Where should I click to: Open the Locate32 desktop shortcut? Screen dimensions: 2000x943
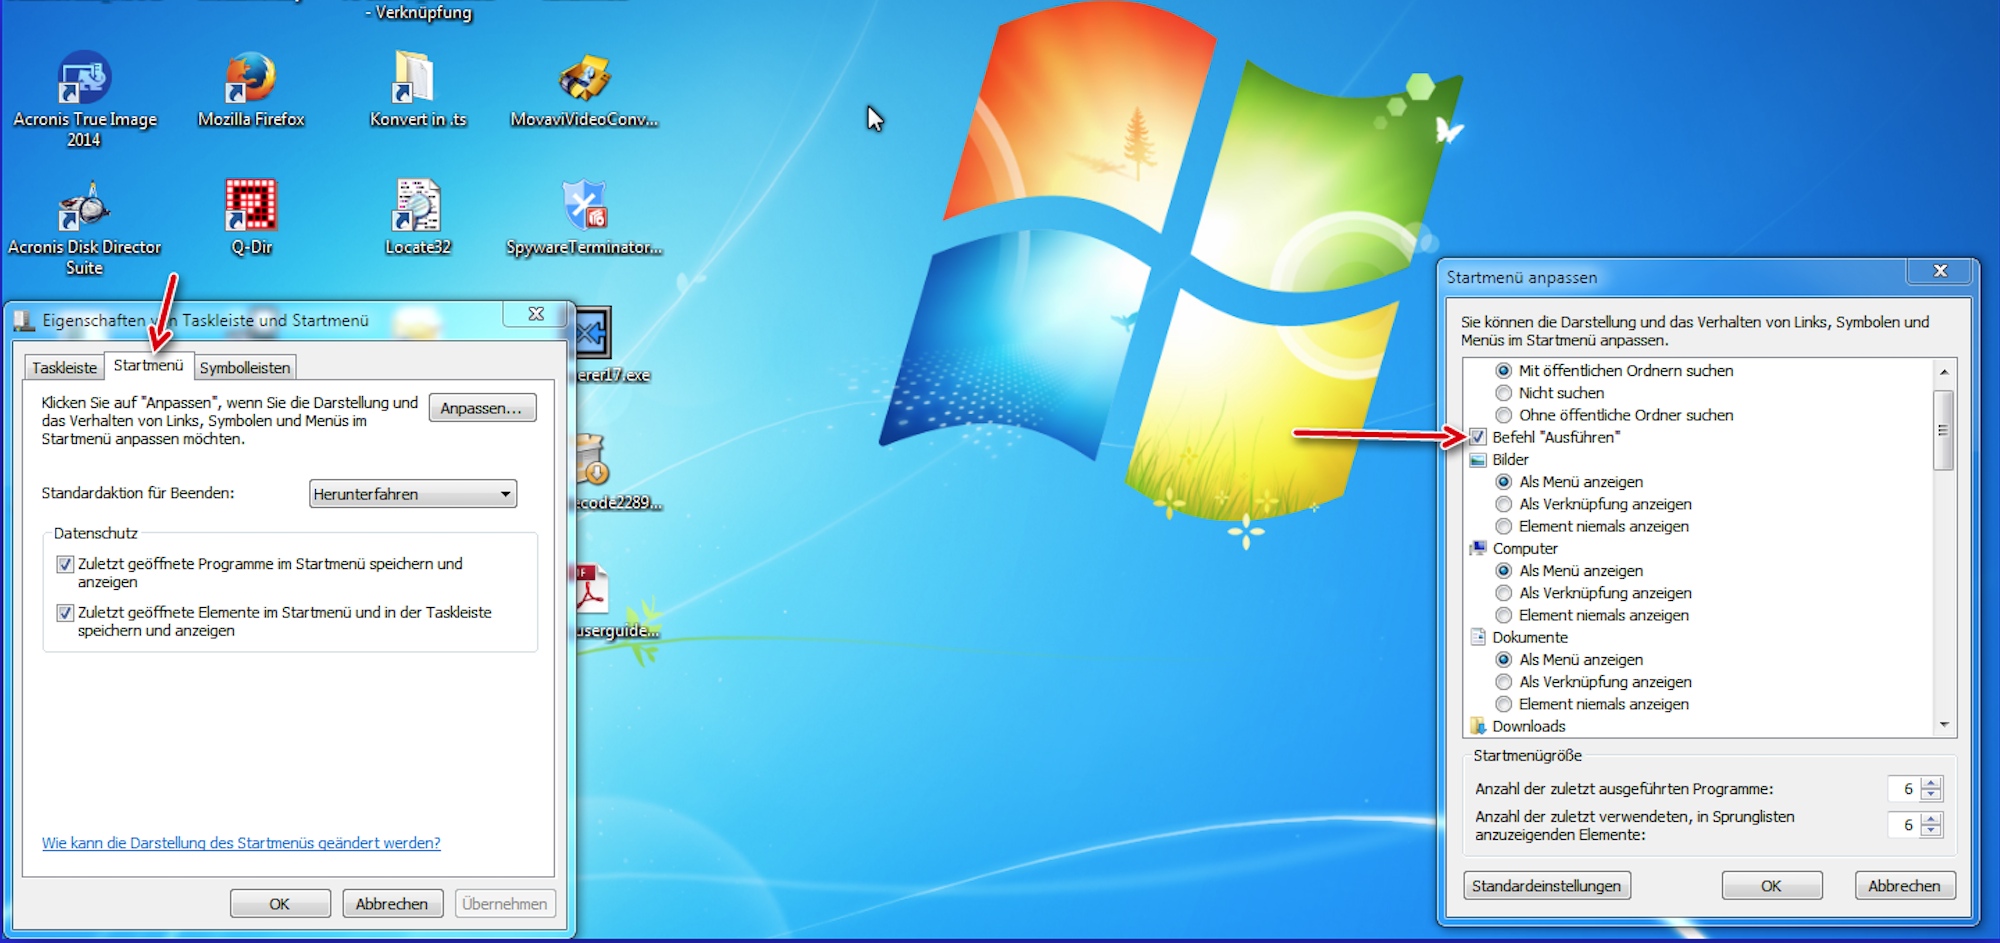point(417,208)
